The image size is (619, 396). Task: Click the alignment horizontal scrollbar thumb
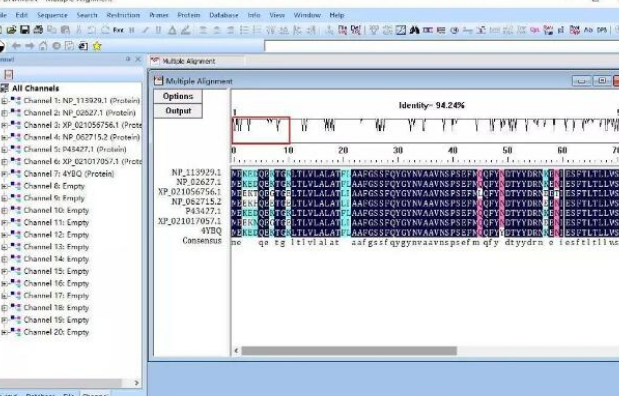[349, 351]
